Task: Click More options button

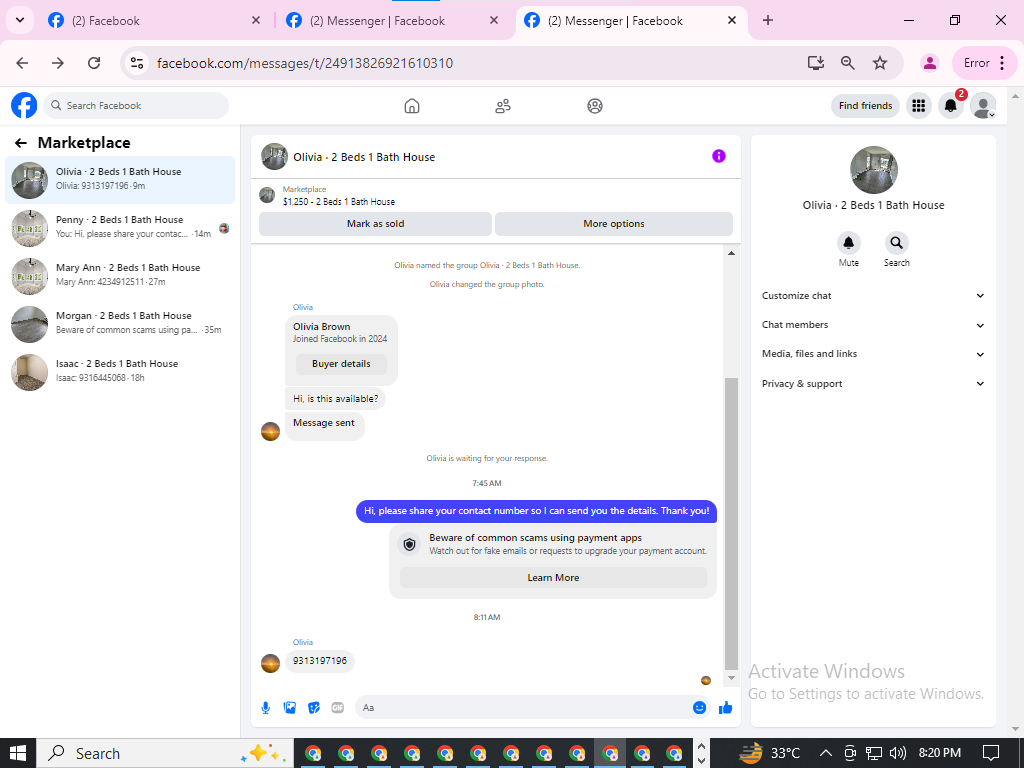Action: tap(613, 223)
